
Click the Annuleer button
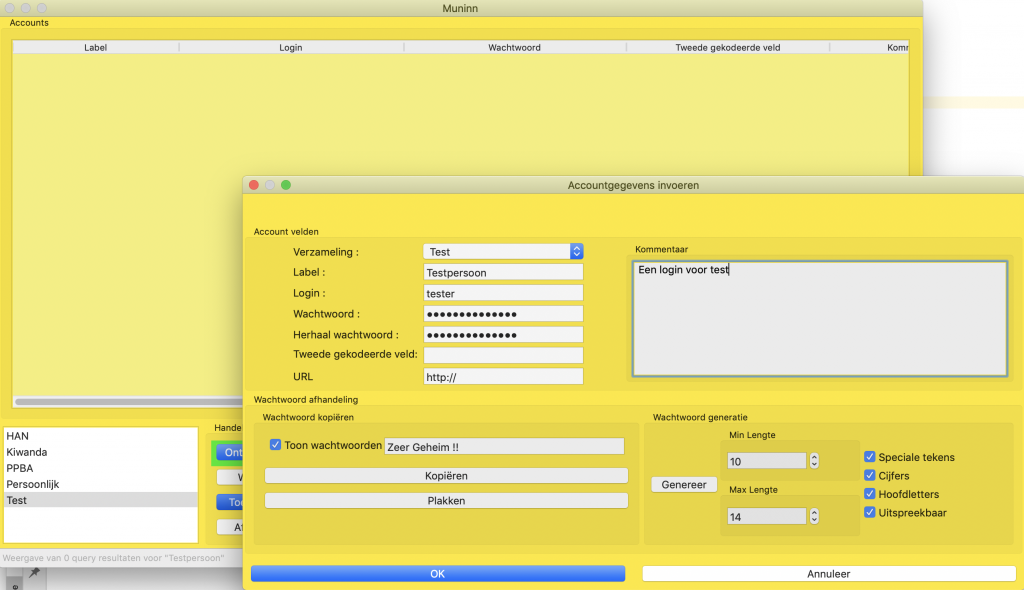[829, 574]
